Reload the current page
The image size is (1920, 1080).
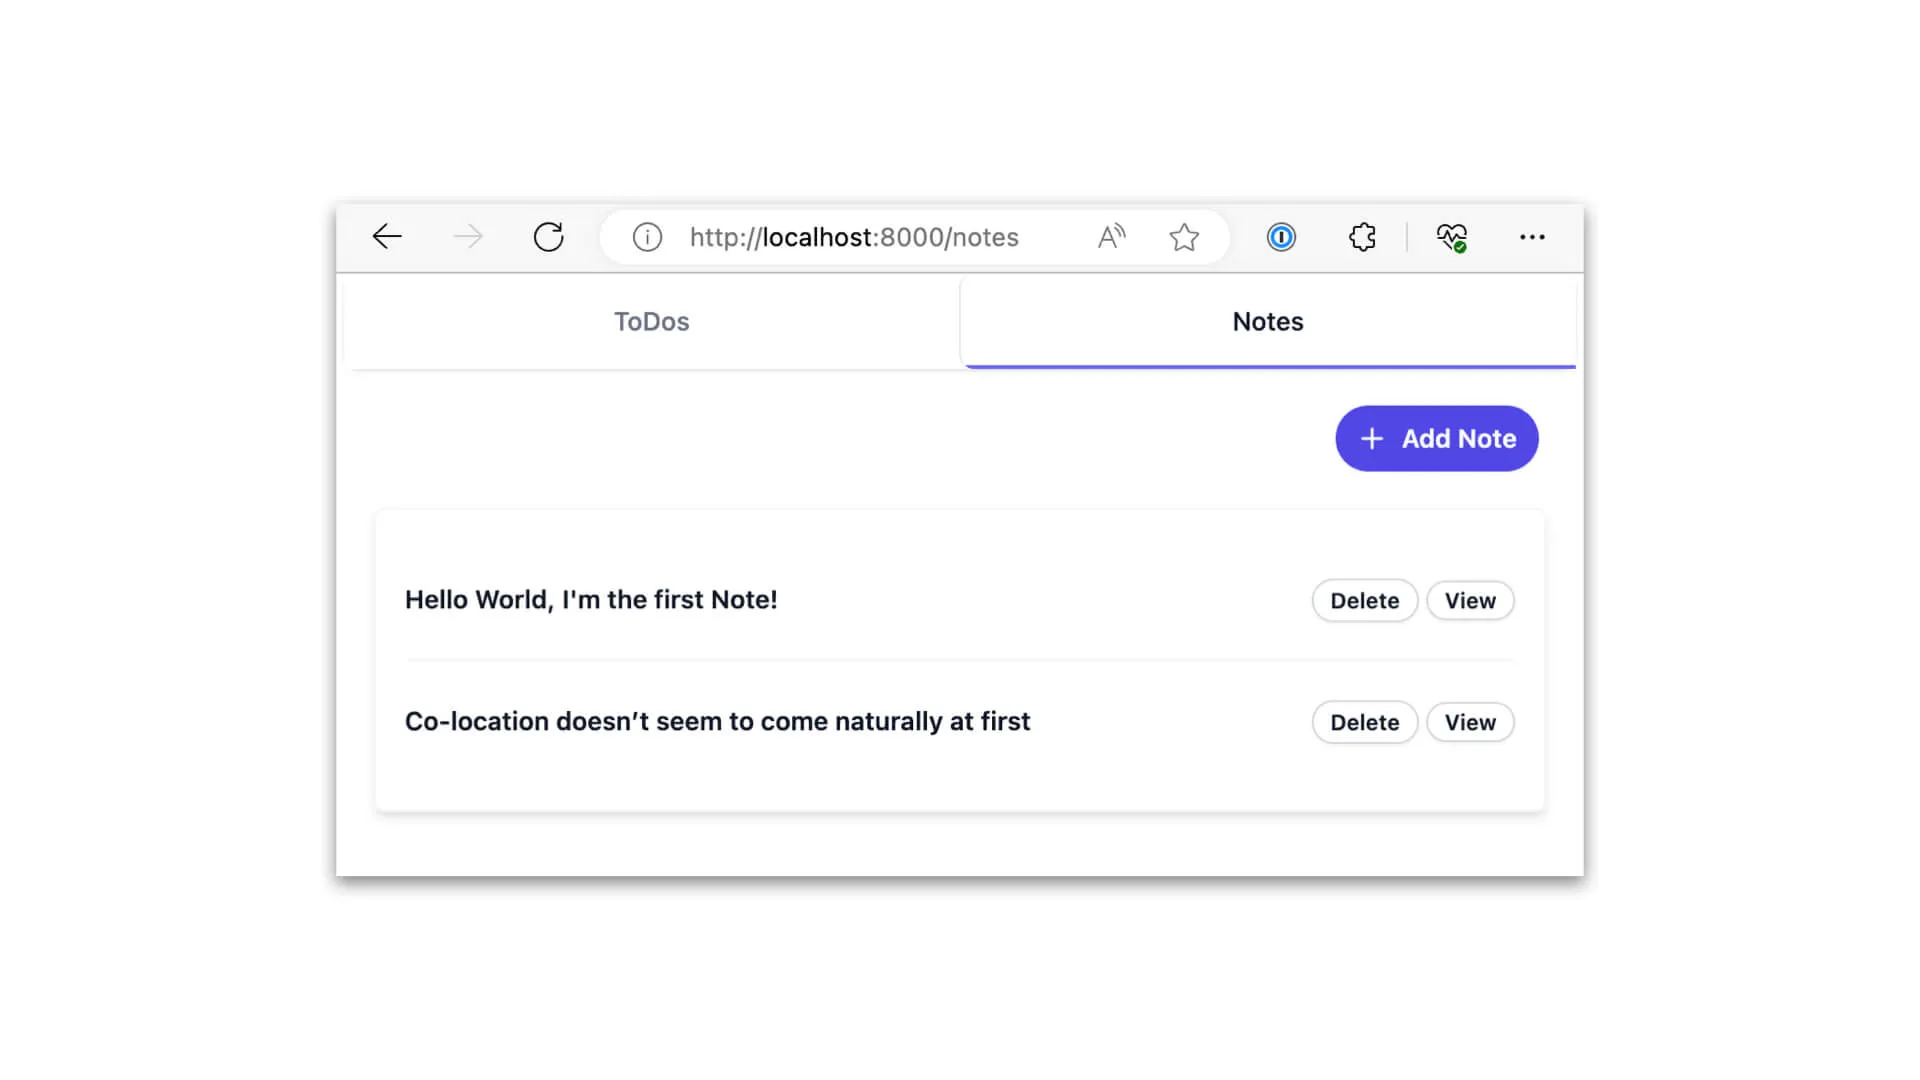[x=549, y=237]
